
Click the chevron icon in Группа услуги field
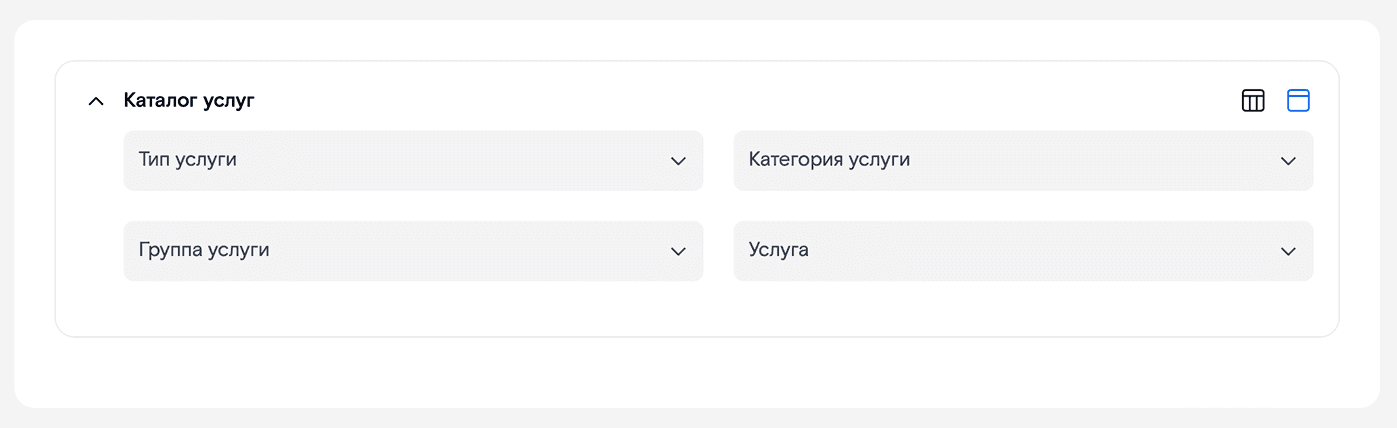[678, 251]
